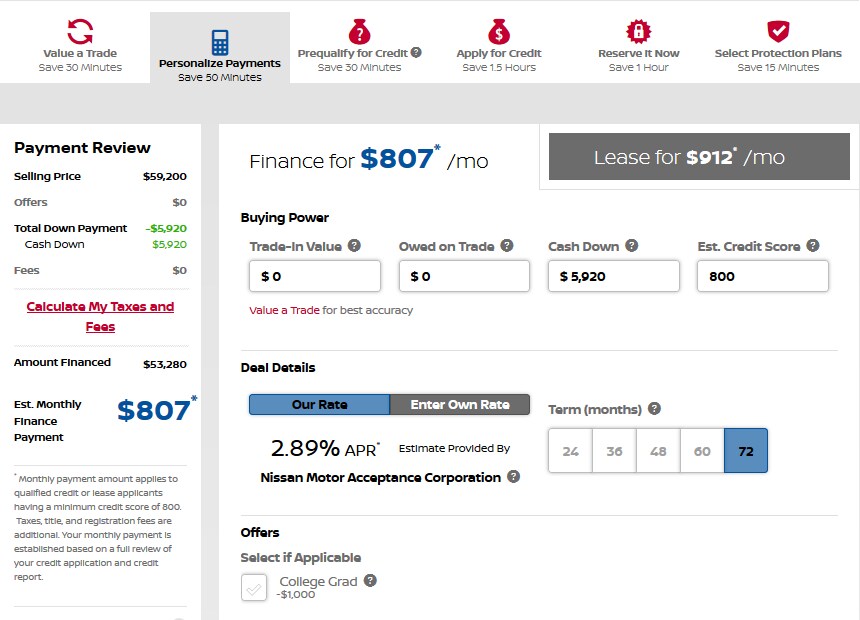Screen dimensions: 860x620
Task: Click the Prequalify for Credit money bag icon
Action: (x=359, y=31)
